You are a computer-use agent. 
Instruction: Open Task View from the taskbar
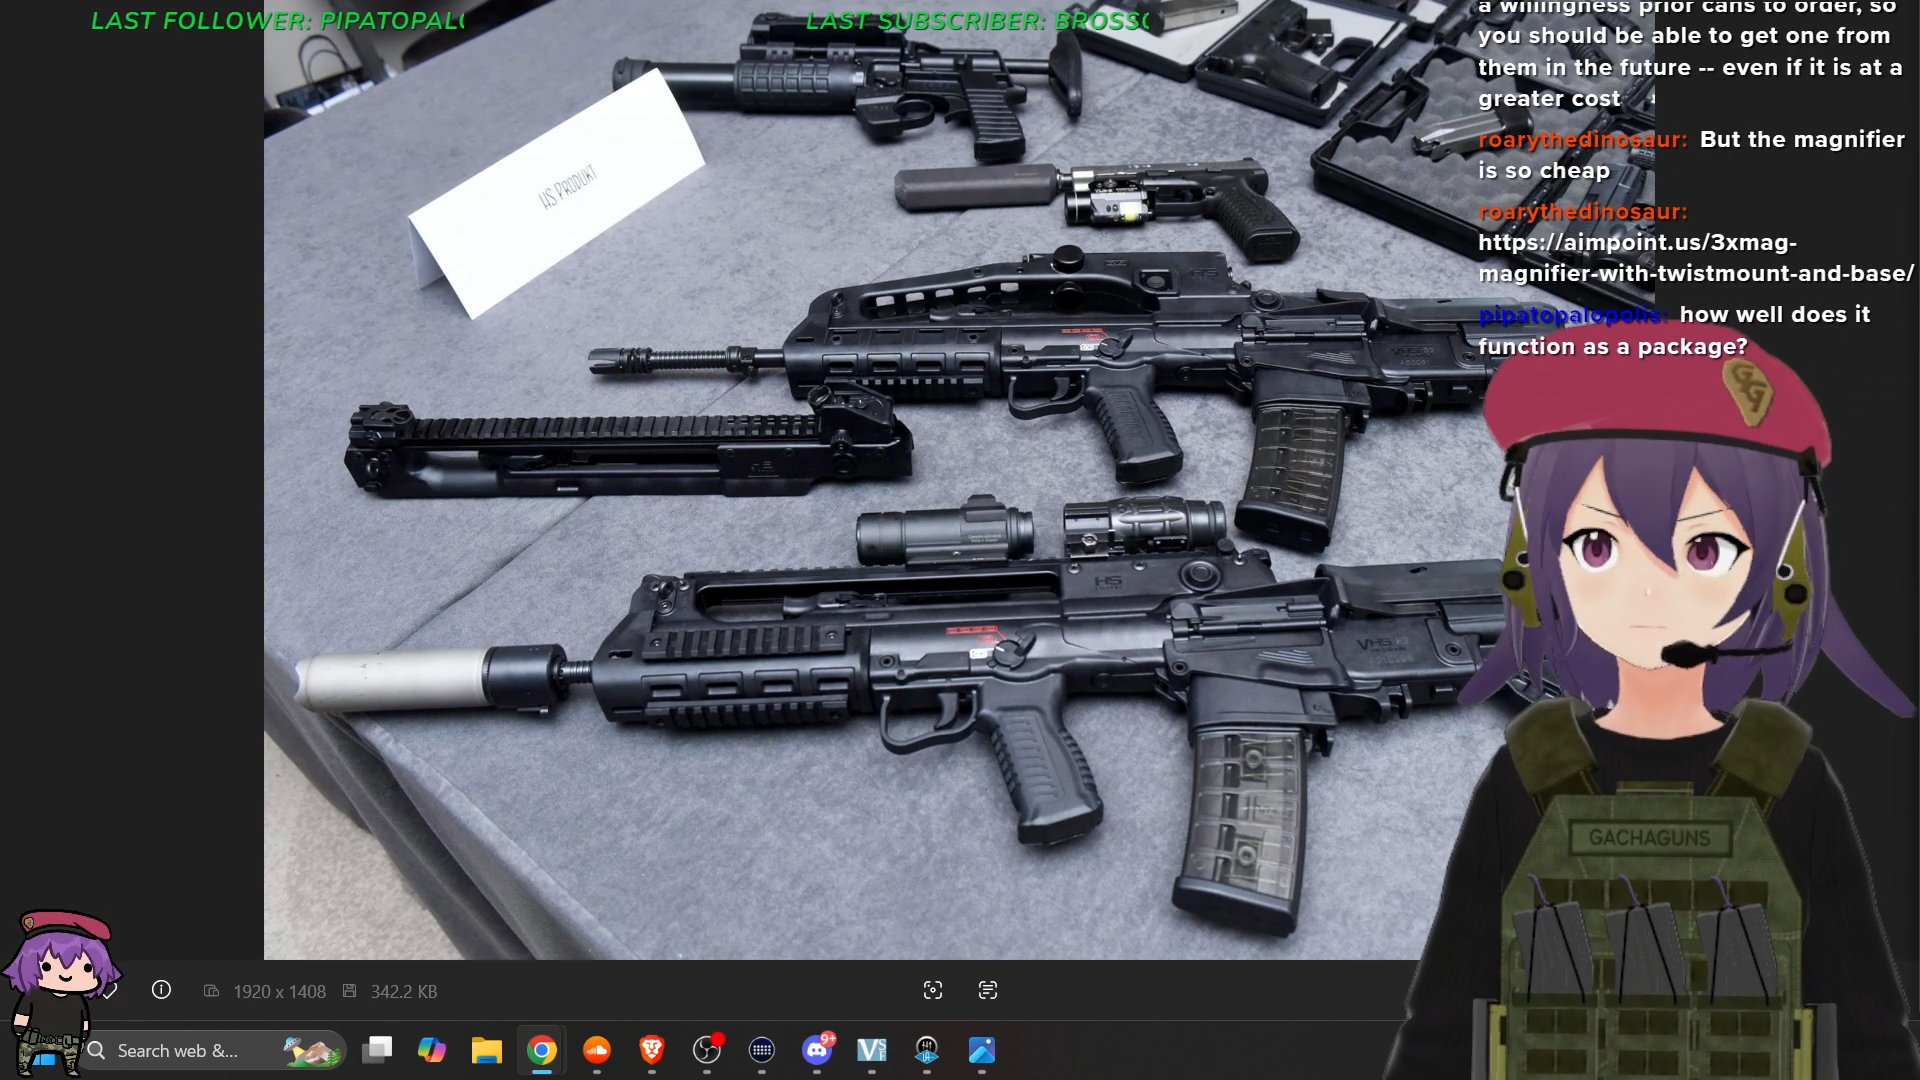(377, 1050)
